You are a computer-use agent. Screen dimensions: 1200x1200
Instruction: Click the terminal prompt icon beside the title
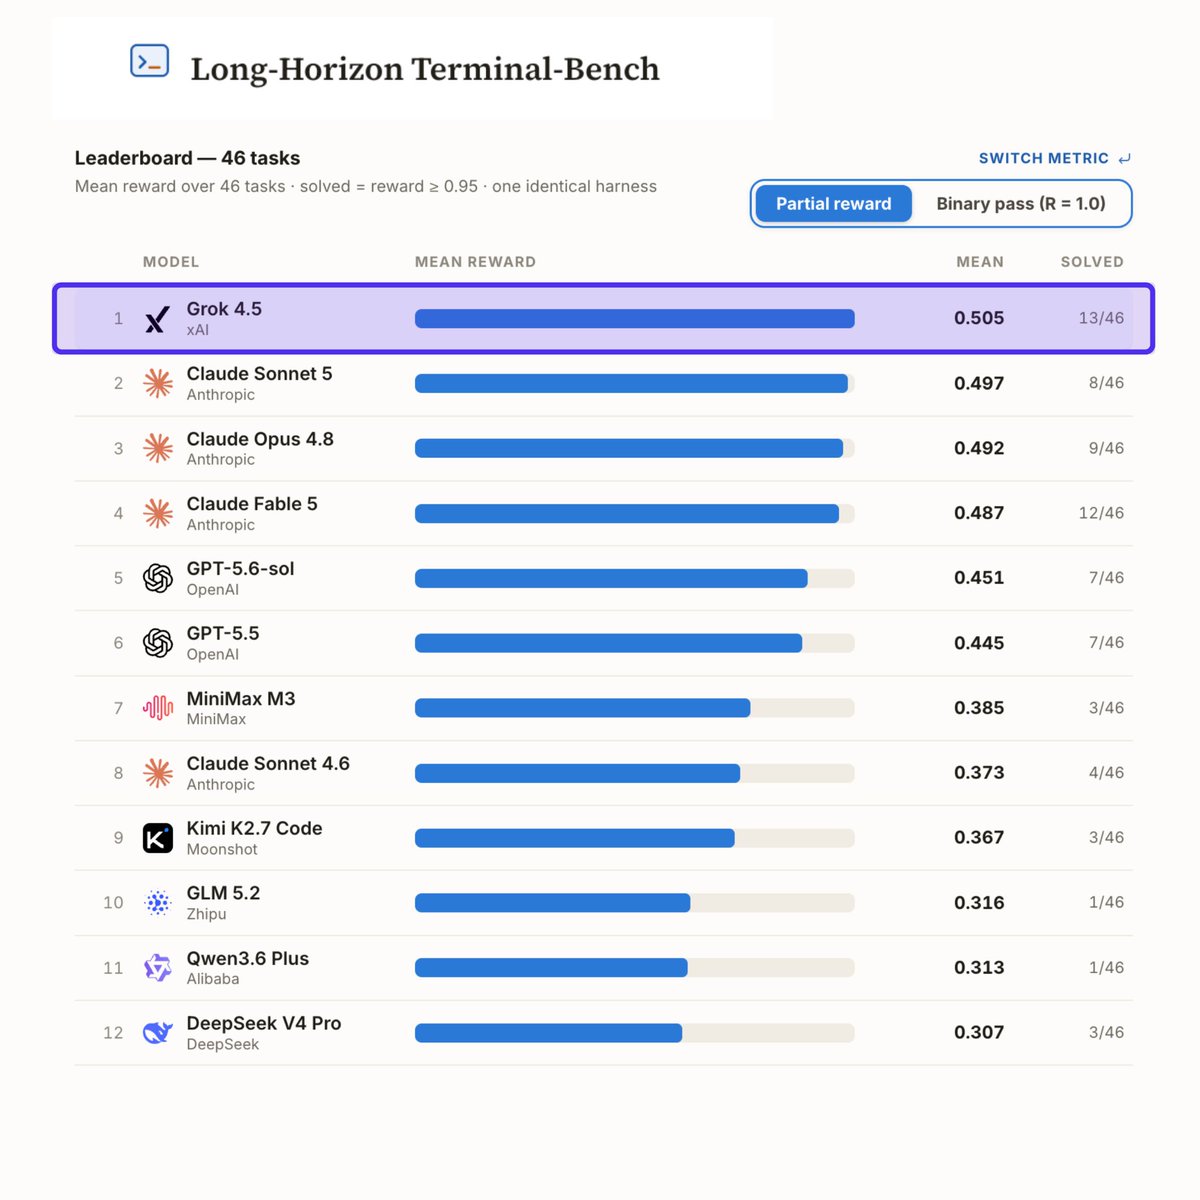point(150,61)
